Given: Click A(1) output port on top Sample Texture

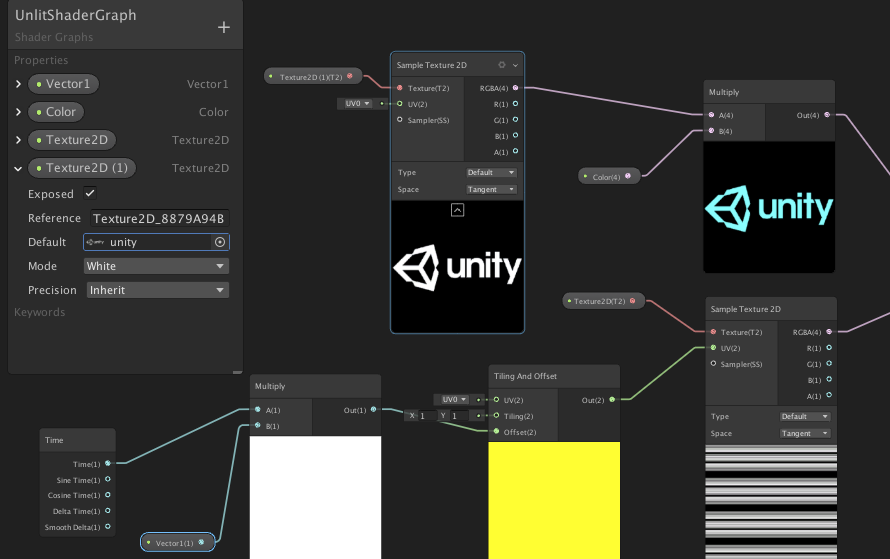Looking at the screenshot, I should coord(515,152).
